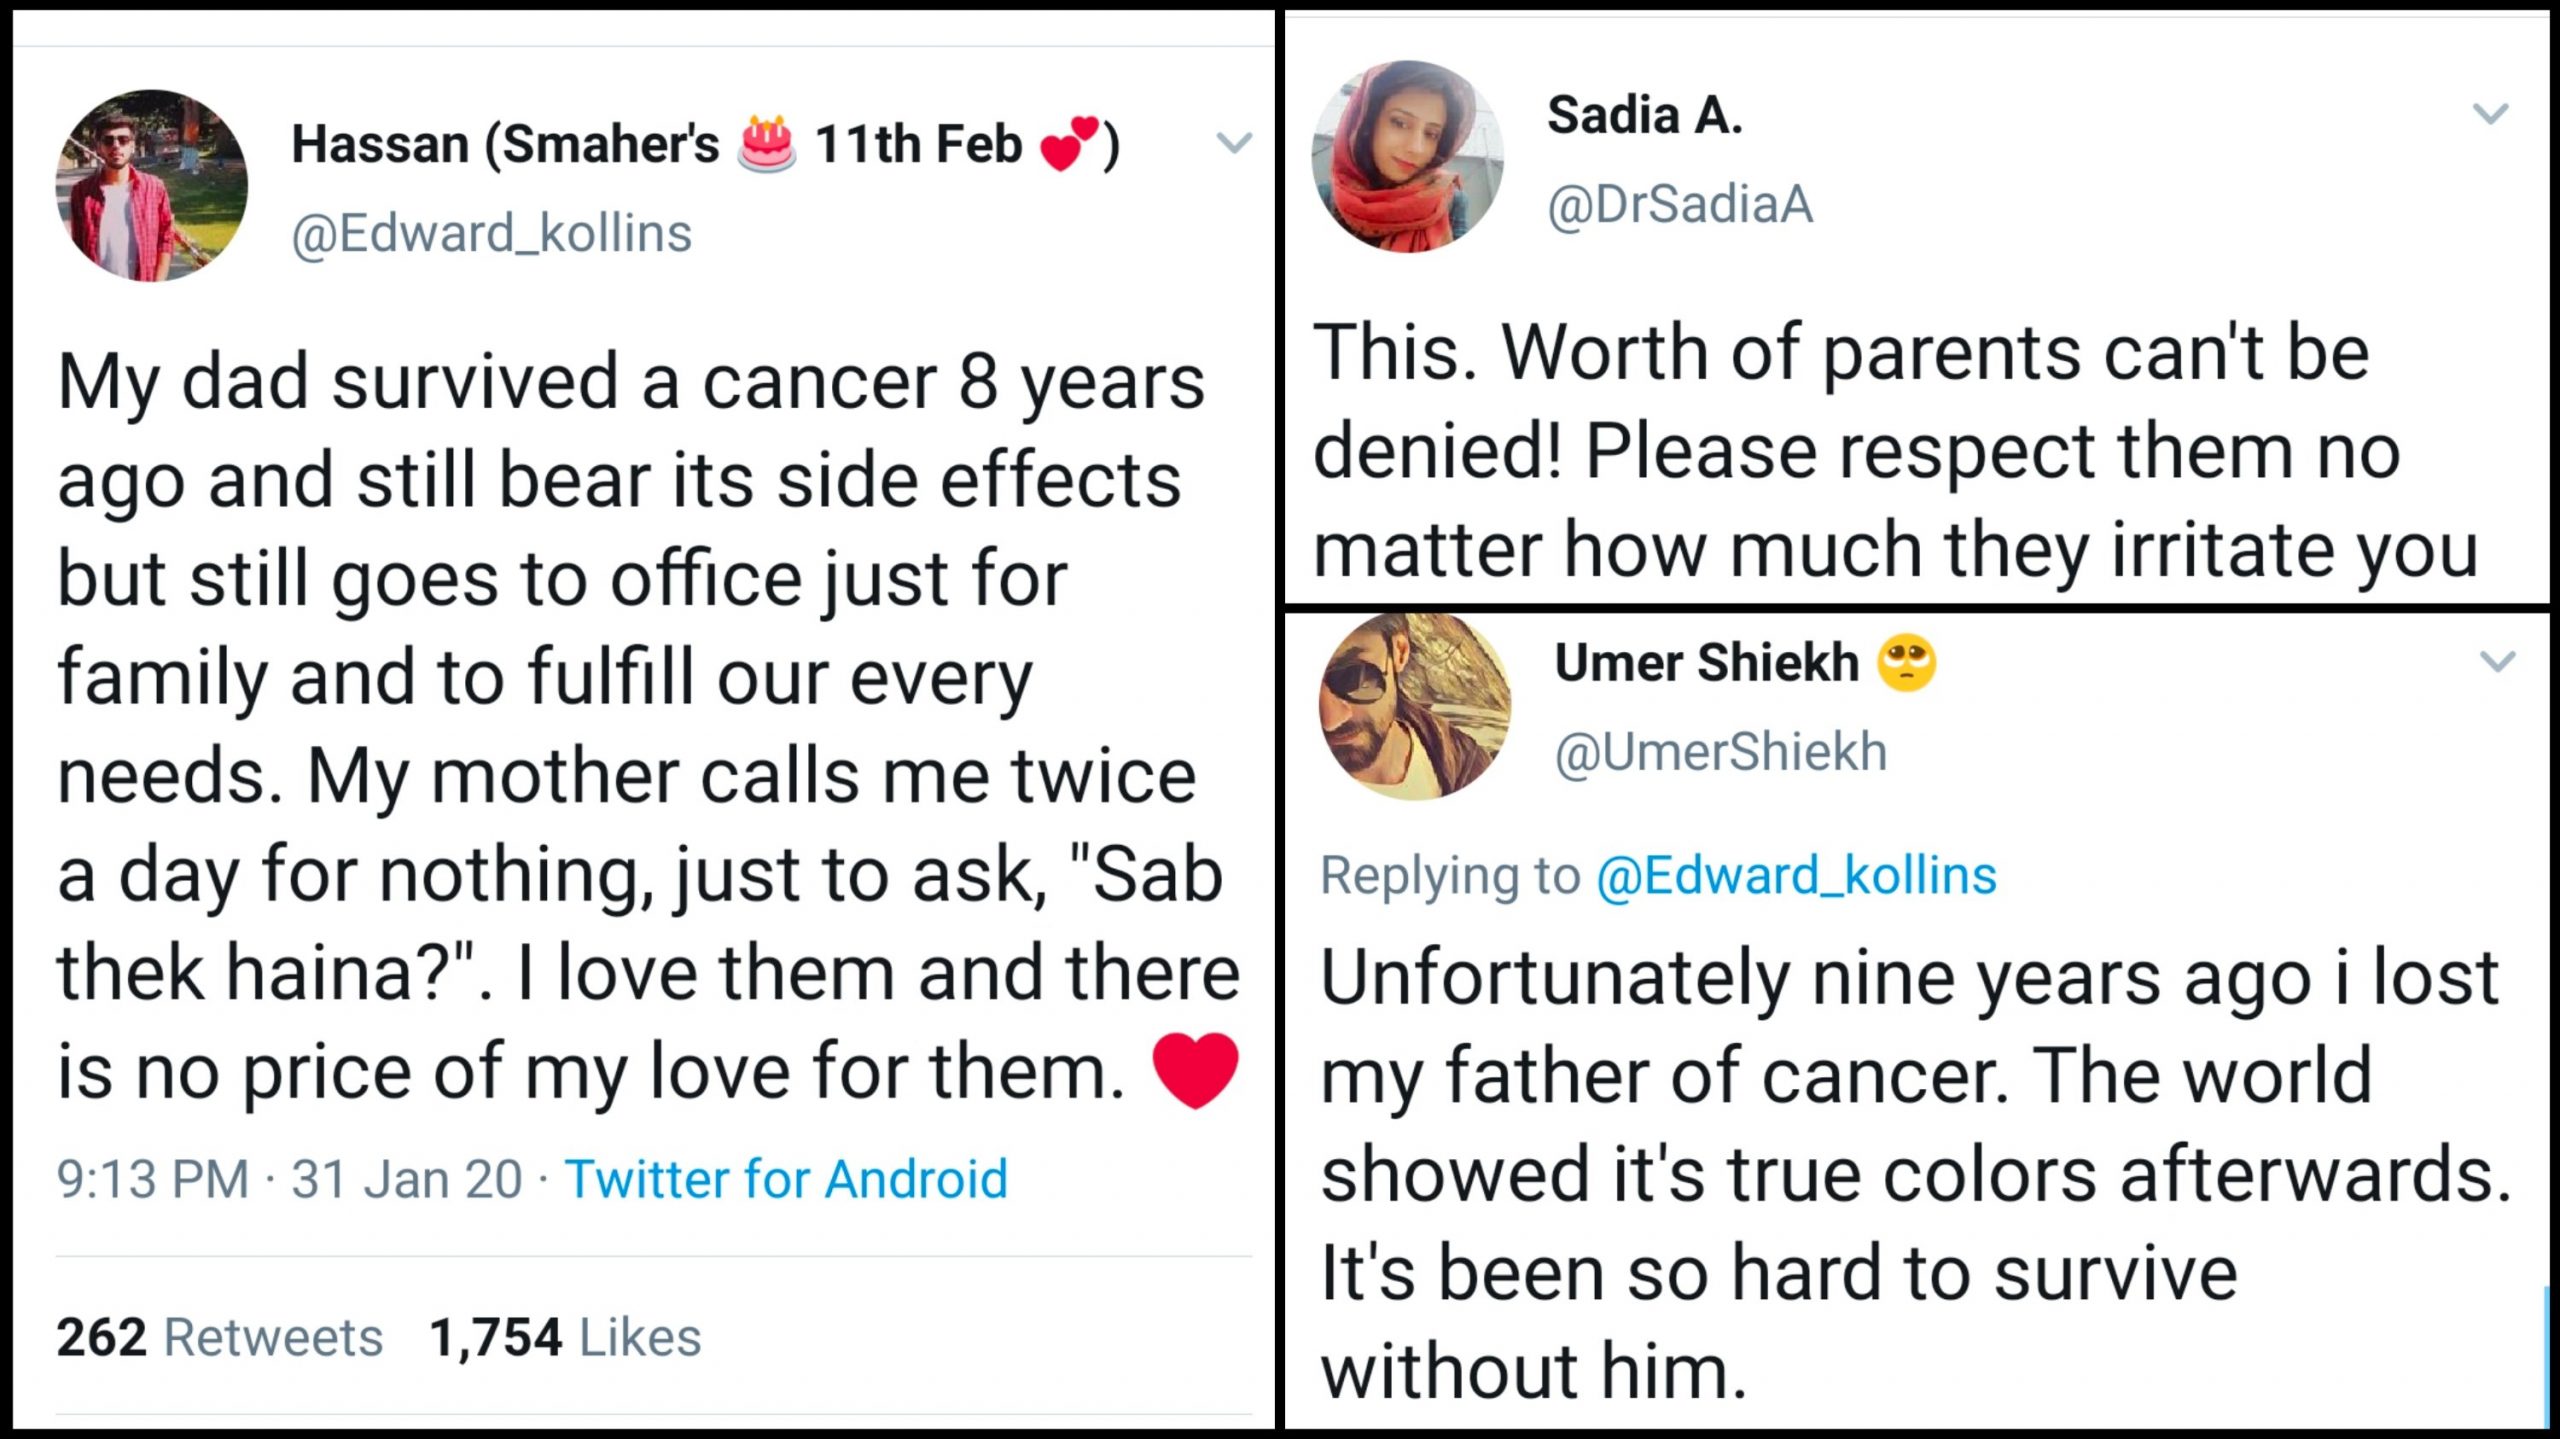Select the @UmerShiekh username
This screenshot has height=1439, width=2560.
pos(1720,752)
